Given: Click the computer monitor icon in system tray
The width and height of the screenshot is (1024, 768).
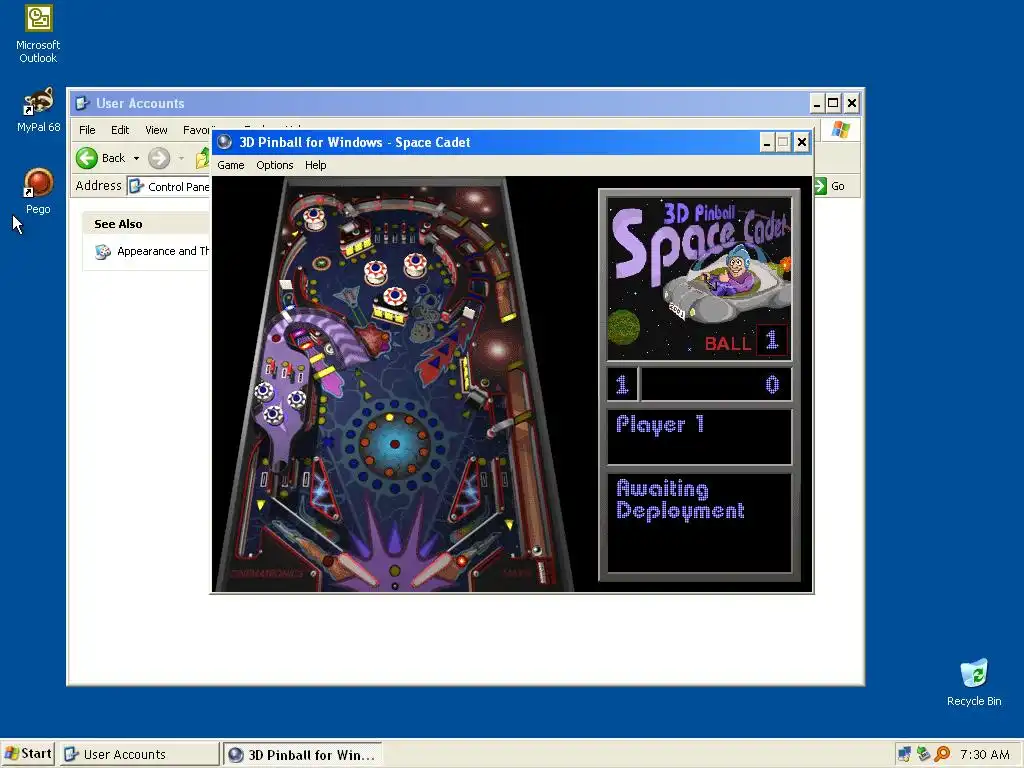Looking at the screenshot, I should [904, 754].
